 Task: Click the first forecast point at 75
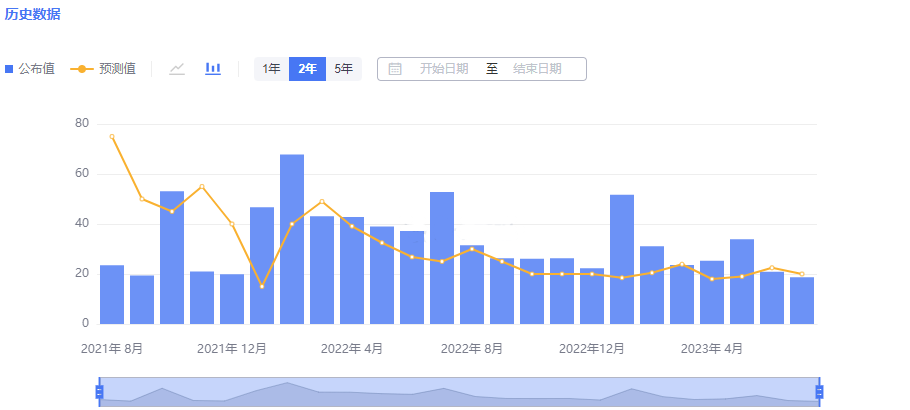112,137
